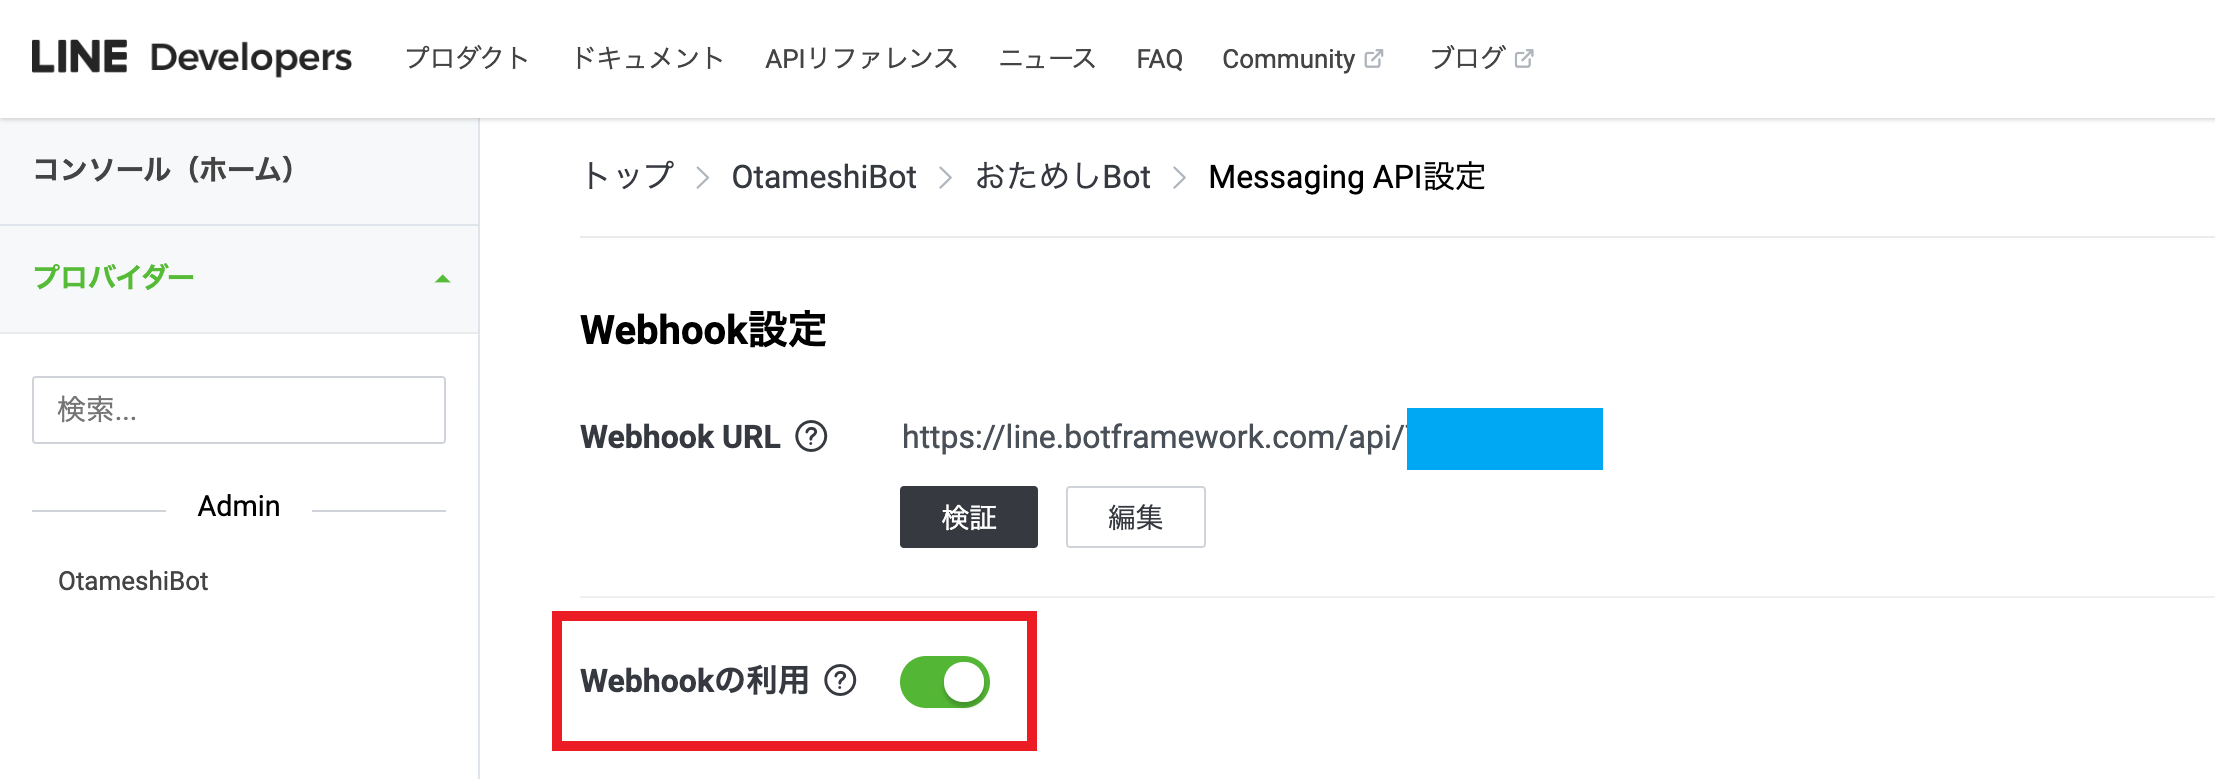Click the LINE Developers logo
Image resolution: width=2215 pixels, height=779 pixels.
tap(191, 58)
